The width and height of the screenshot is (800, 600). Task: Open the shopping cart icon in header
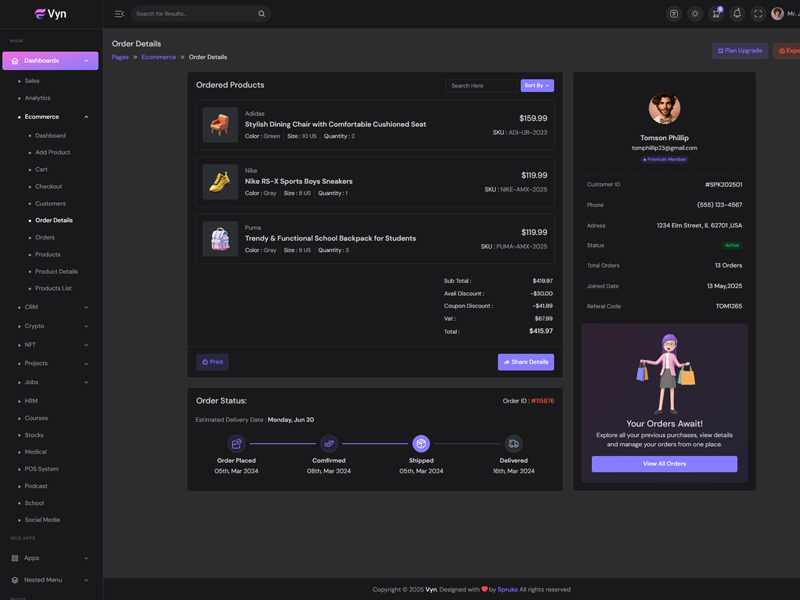tap(716, 14)
